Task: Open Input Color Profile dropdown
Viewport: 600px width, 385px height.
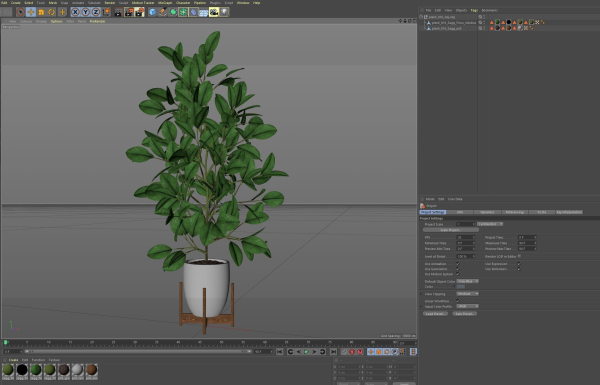Action: pos(467,307)
